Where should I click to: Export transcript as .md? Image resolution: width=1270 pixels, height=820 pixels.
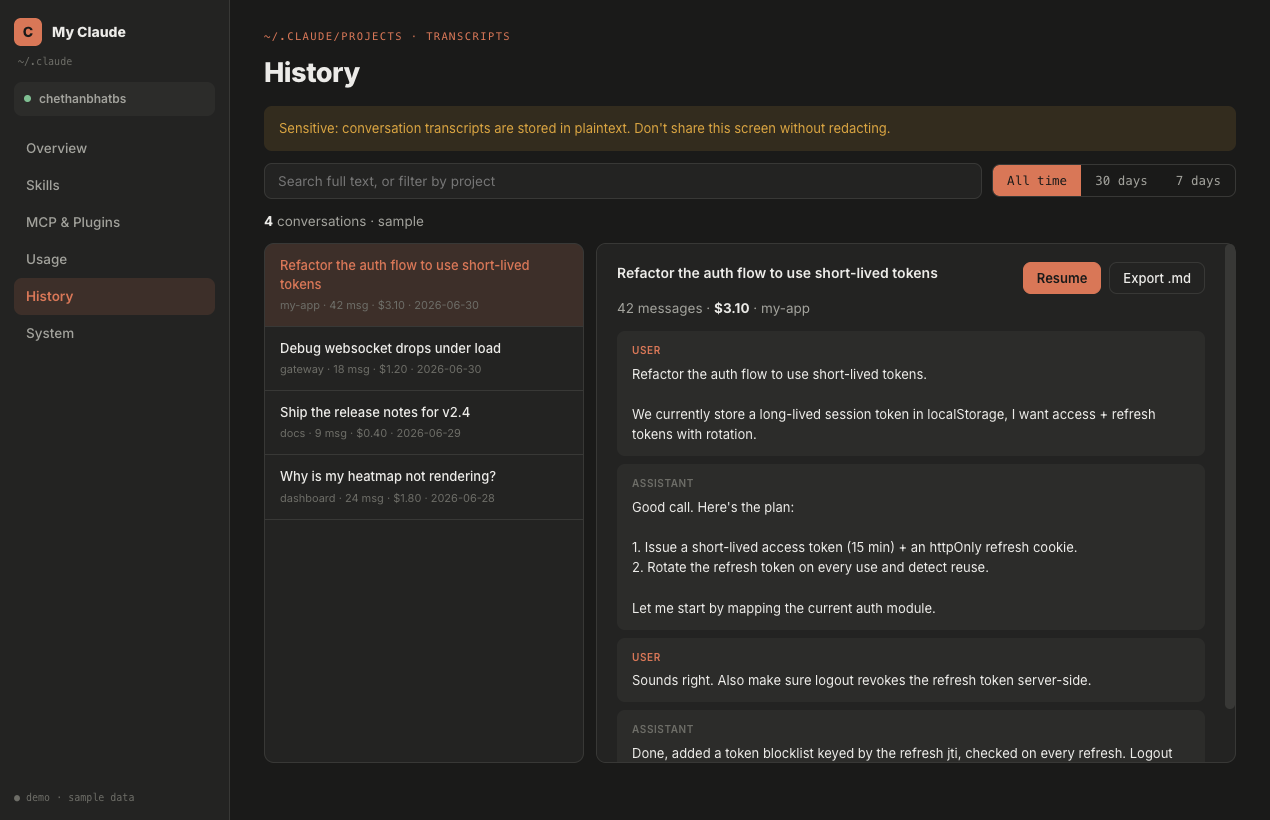tap(1156, 278)
